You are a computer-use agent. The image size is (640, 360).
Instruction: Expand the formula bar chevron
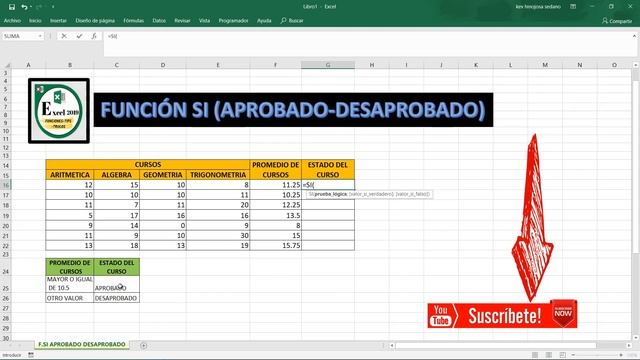click(634, 36)
